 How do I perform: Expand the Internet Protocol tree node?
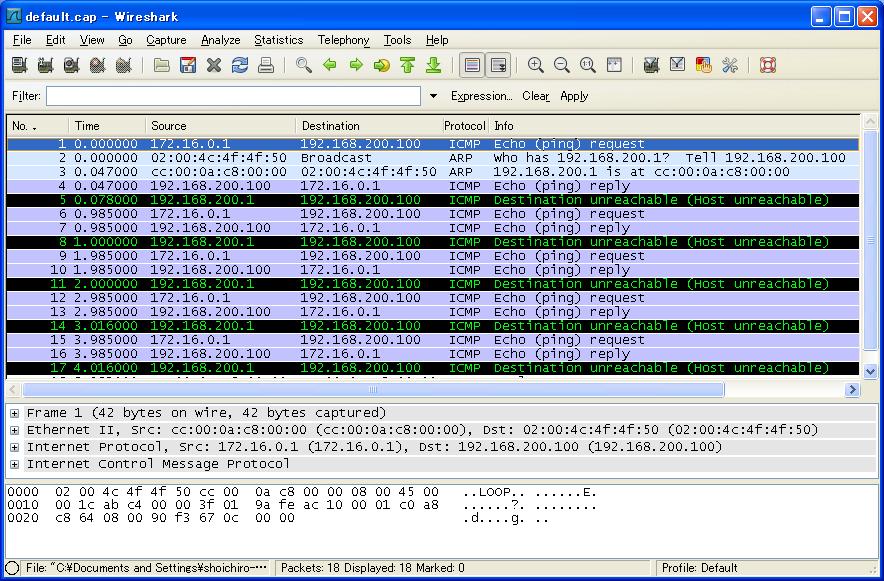click(15, 447)
